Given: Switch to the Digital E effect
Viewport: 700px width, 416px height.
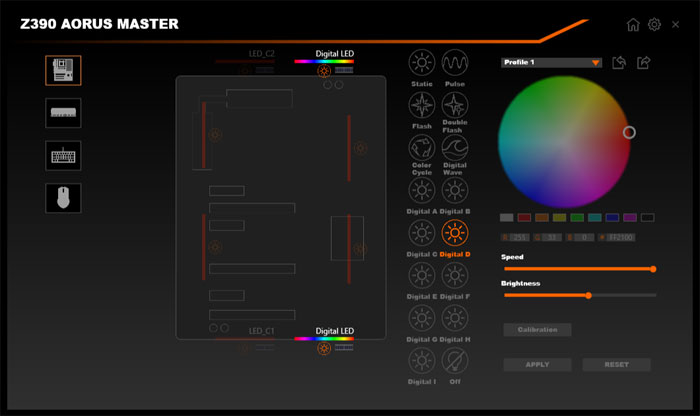Looking at the screenshot, I should point(421,275).
